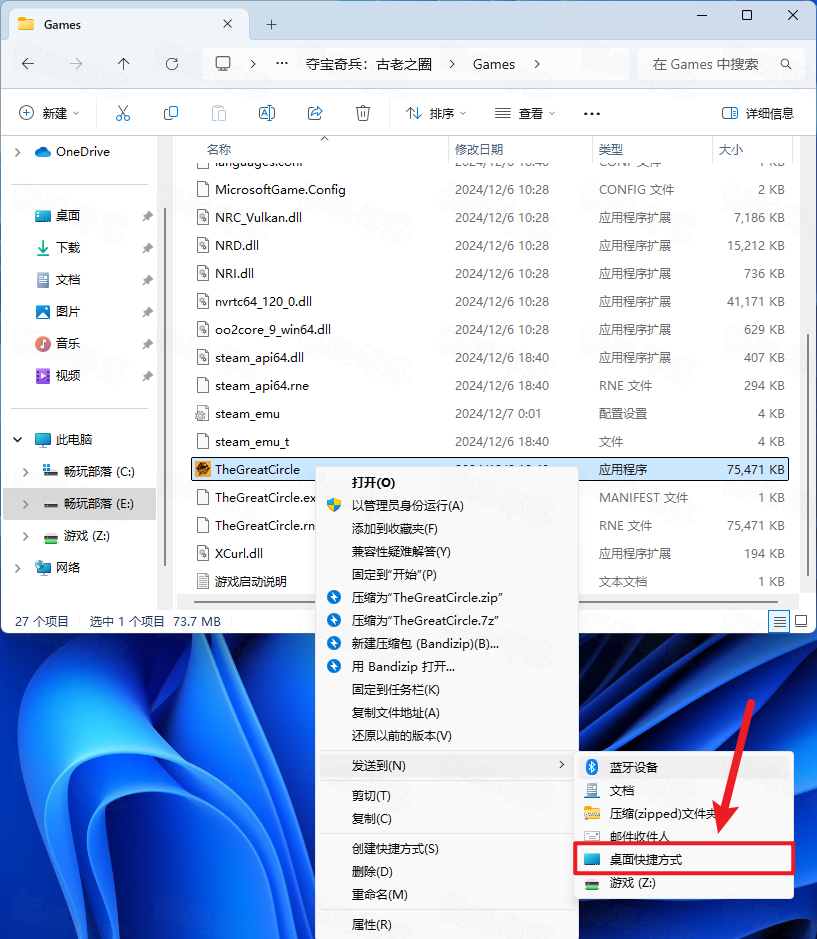This screenshot has height=939, width=817.
Task: Click the search magnifier icon
Action: tap(786, 64)
